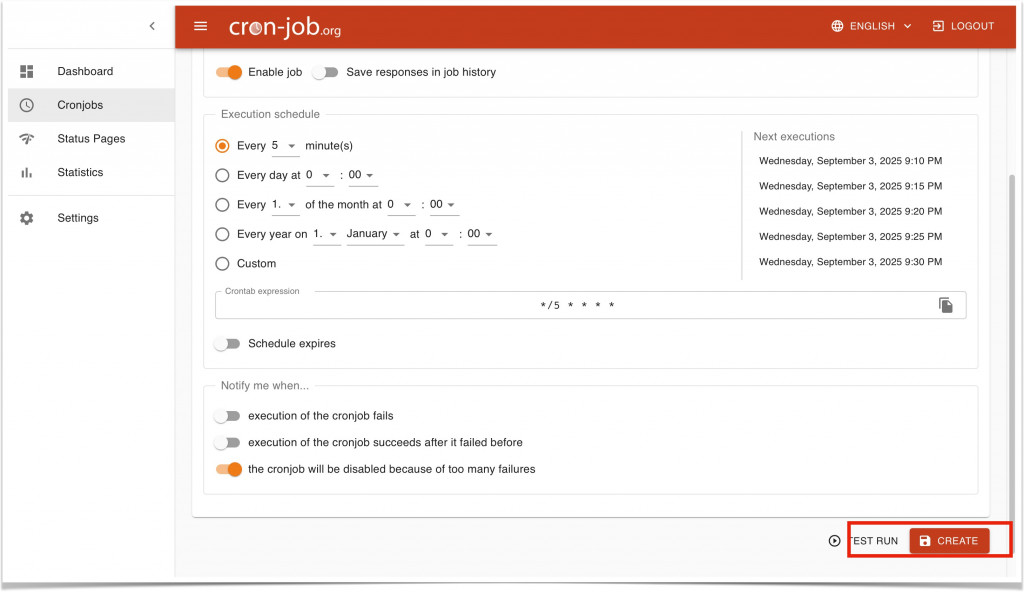This screenshot has width=1024, height=592.
Task: Enable notification when cronjob execution fails
Action: tap(227, 416)
